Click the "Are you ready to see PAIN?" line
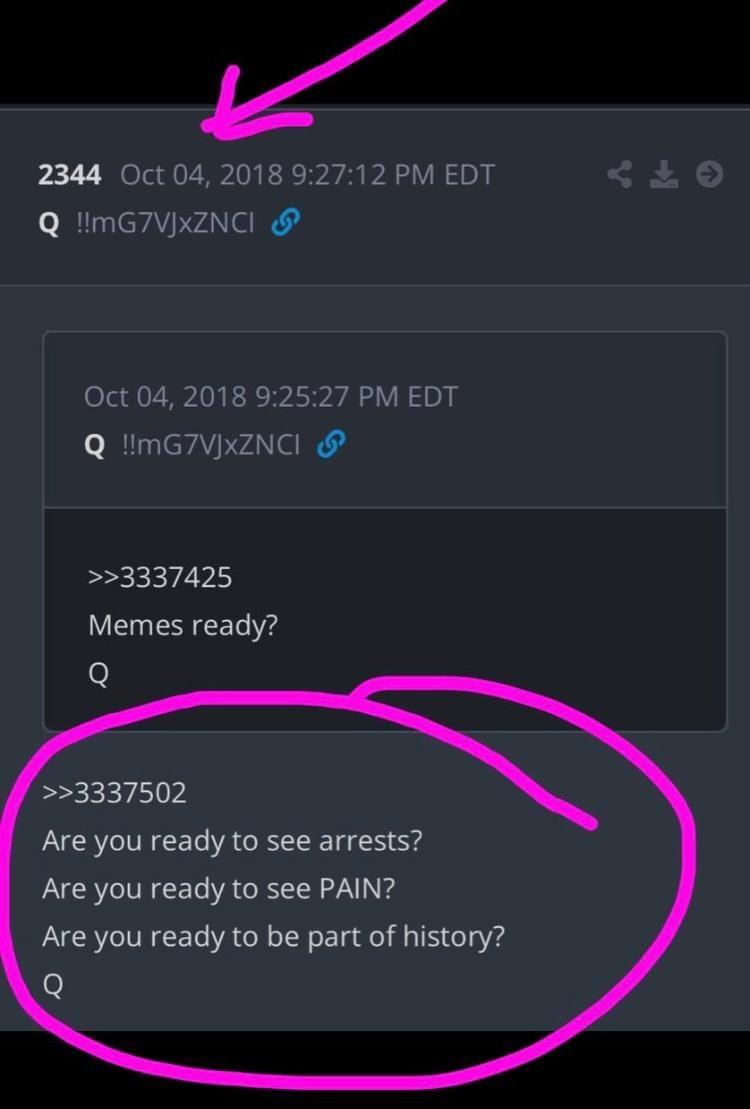Viewport: 750px width, 1109px height. [x=219, y=889]
